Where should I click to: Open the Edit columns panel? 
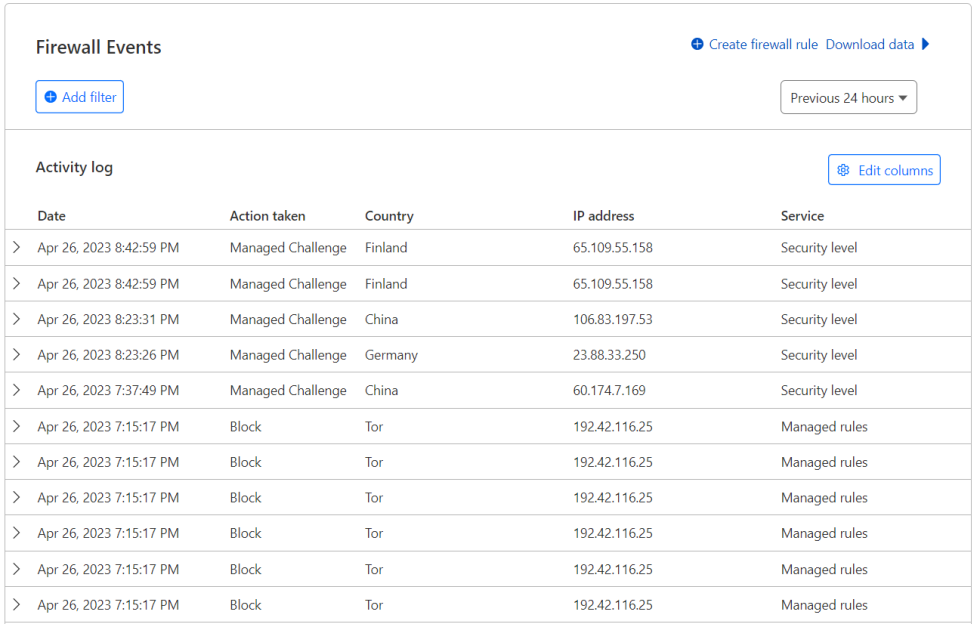(x=884, y=169)
